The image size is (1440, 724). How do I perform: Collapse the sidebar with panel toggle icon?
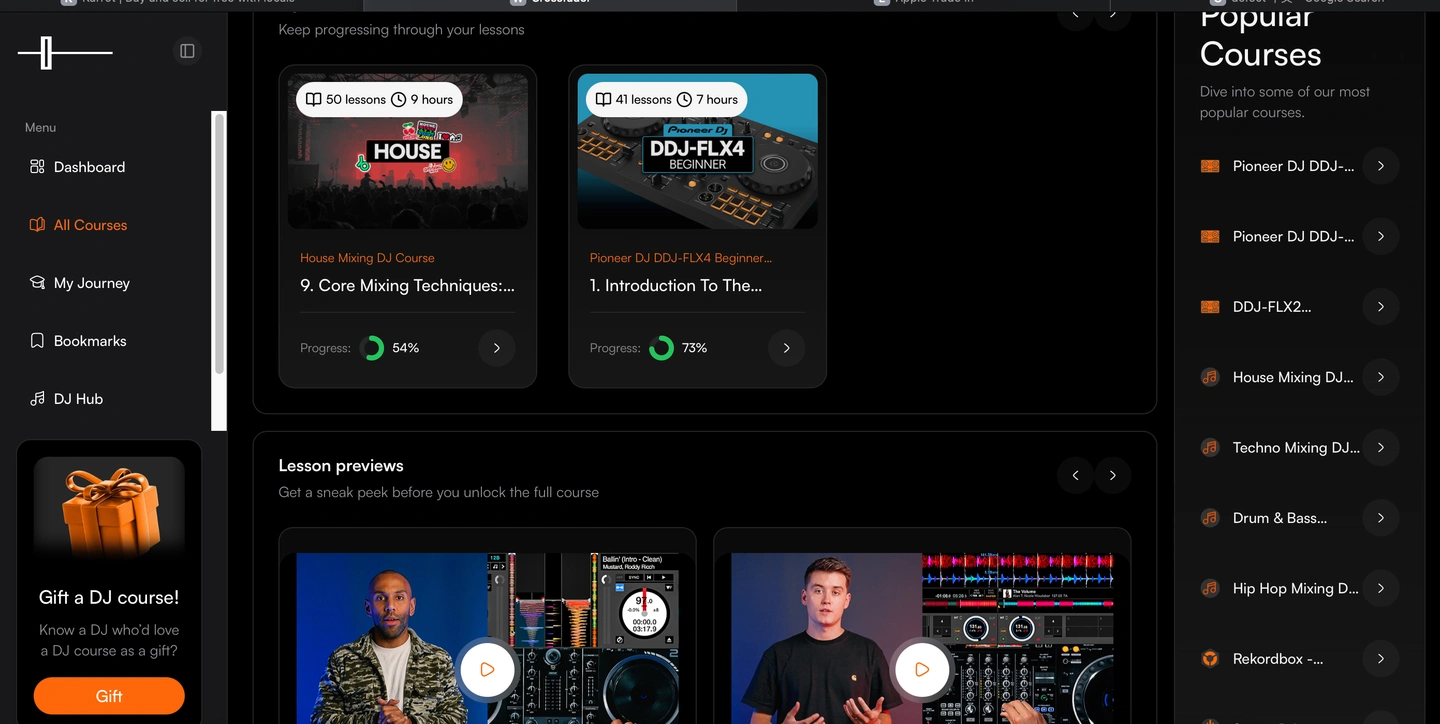point(187,51)
